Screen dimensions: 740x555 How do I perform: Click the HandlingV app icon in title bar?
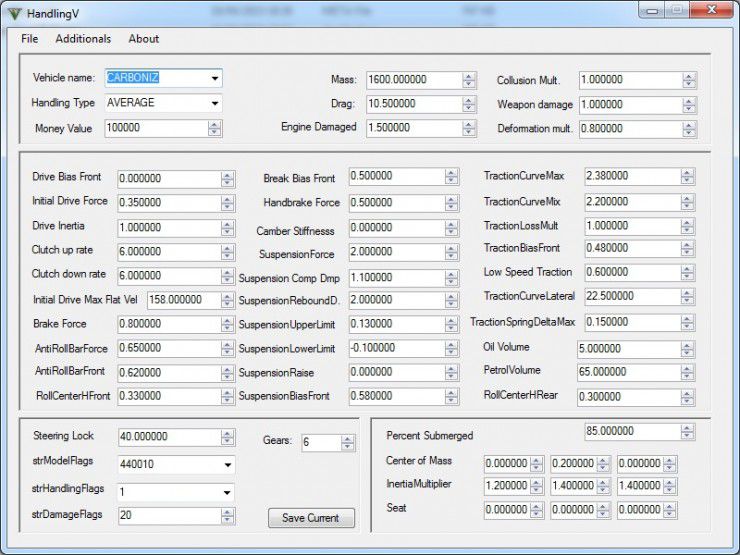(14, 12)
